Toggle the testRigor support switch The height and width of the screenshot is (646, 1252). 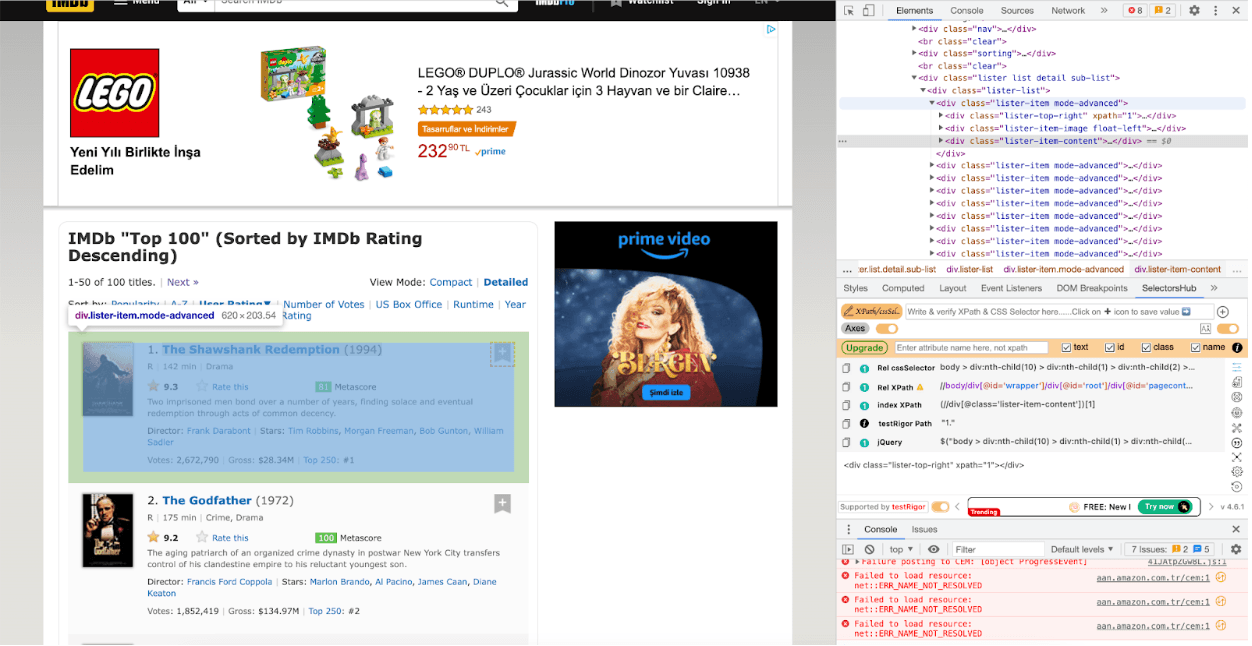[940, 507]
